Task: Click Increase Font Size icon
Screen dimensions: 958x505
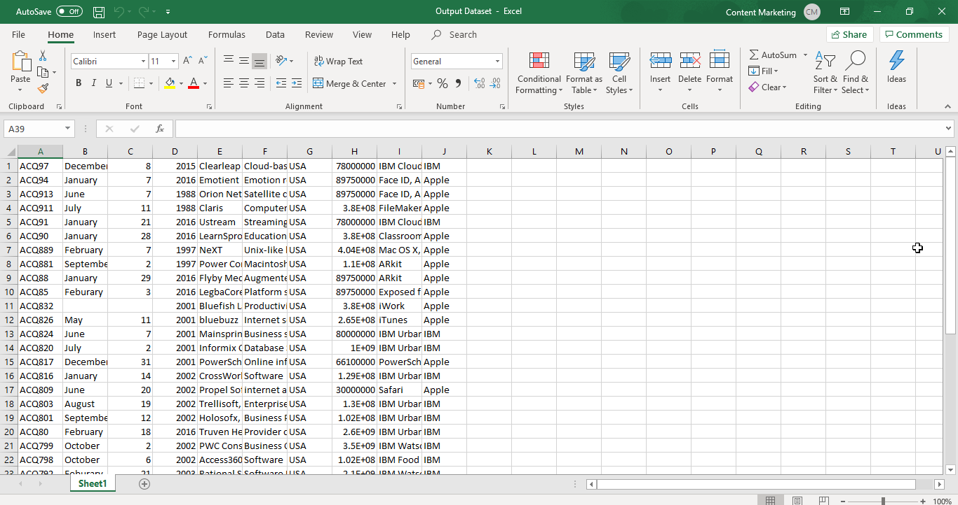Action: (188, 60)
